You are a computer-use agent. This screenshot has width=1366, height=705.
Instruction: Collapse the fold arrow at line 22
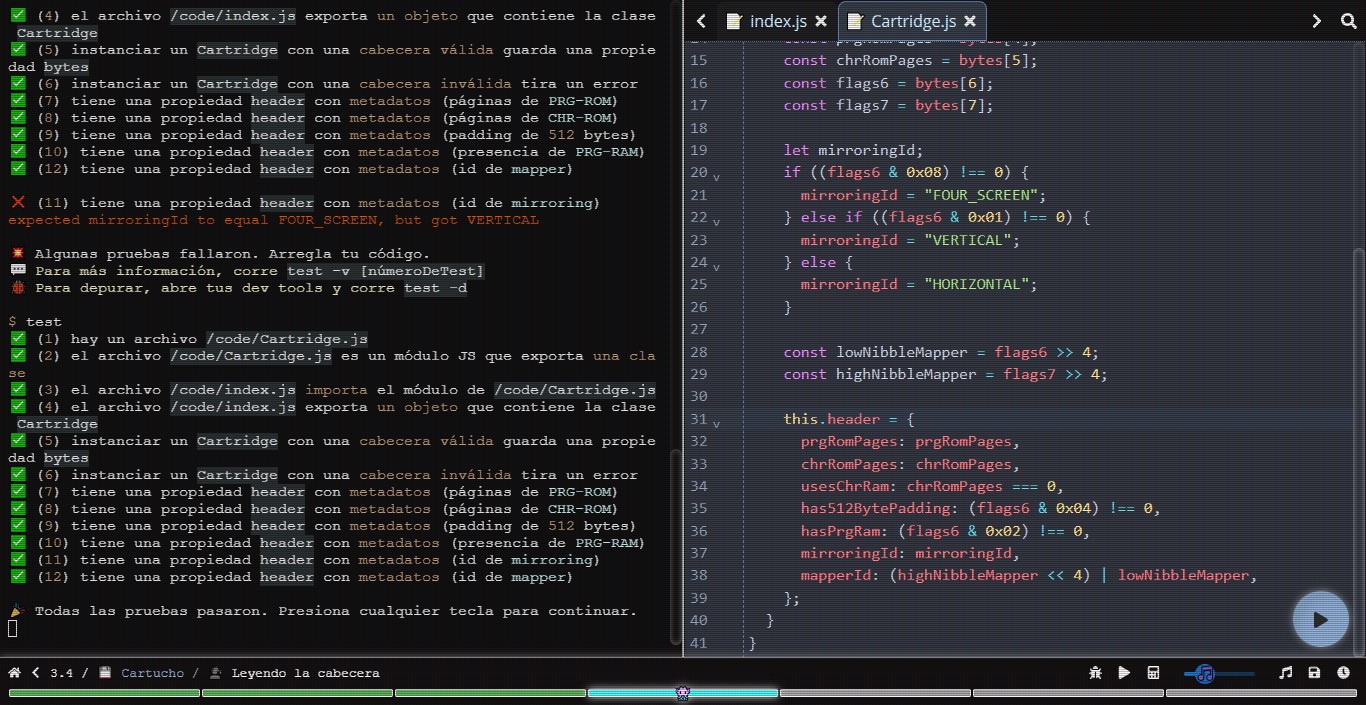pyautogui.click(x=716, y=221)
